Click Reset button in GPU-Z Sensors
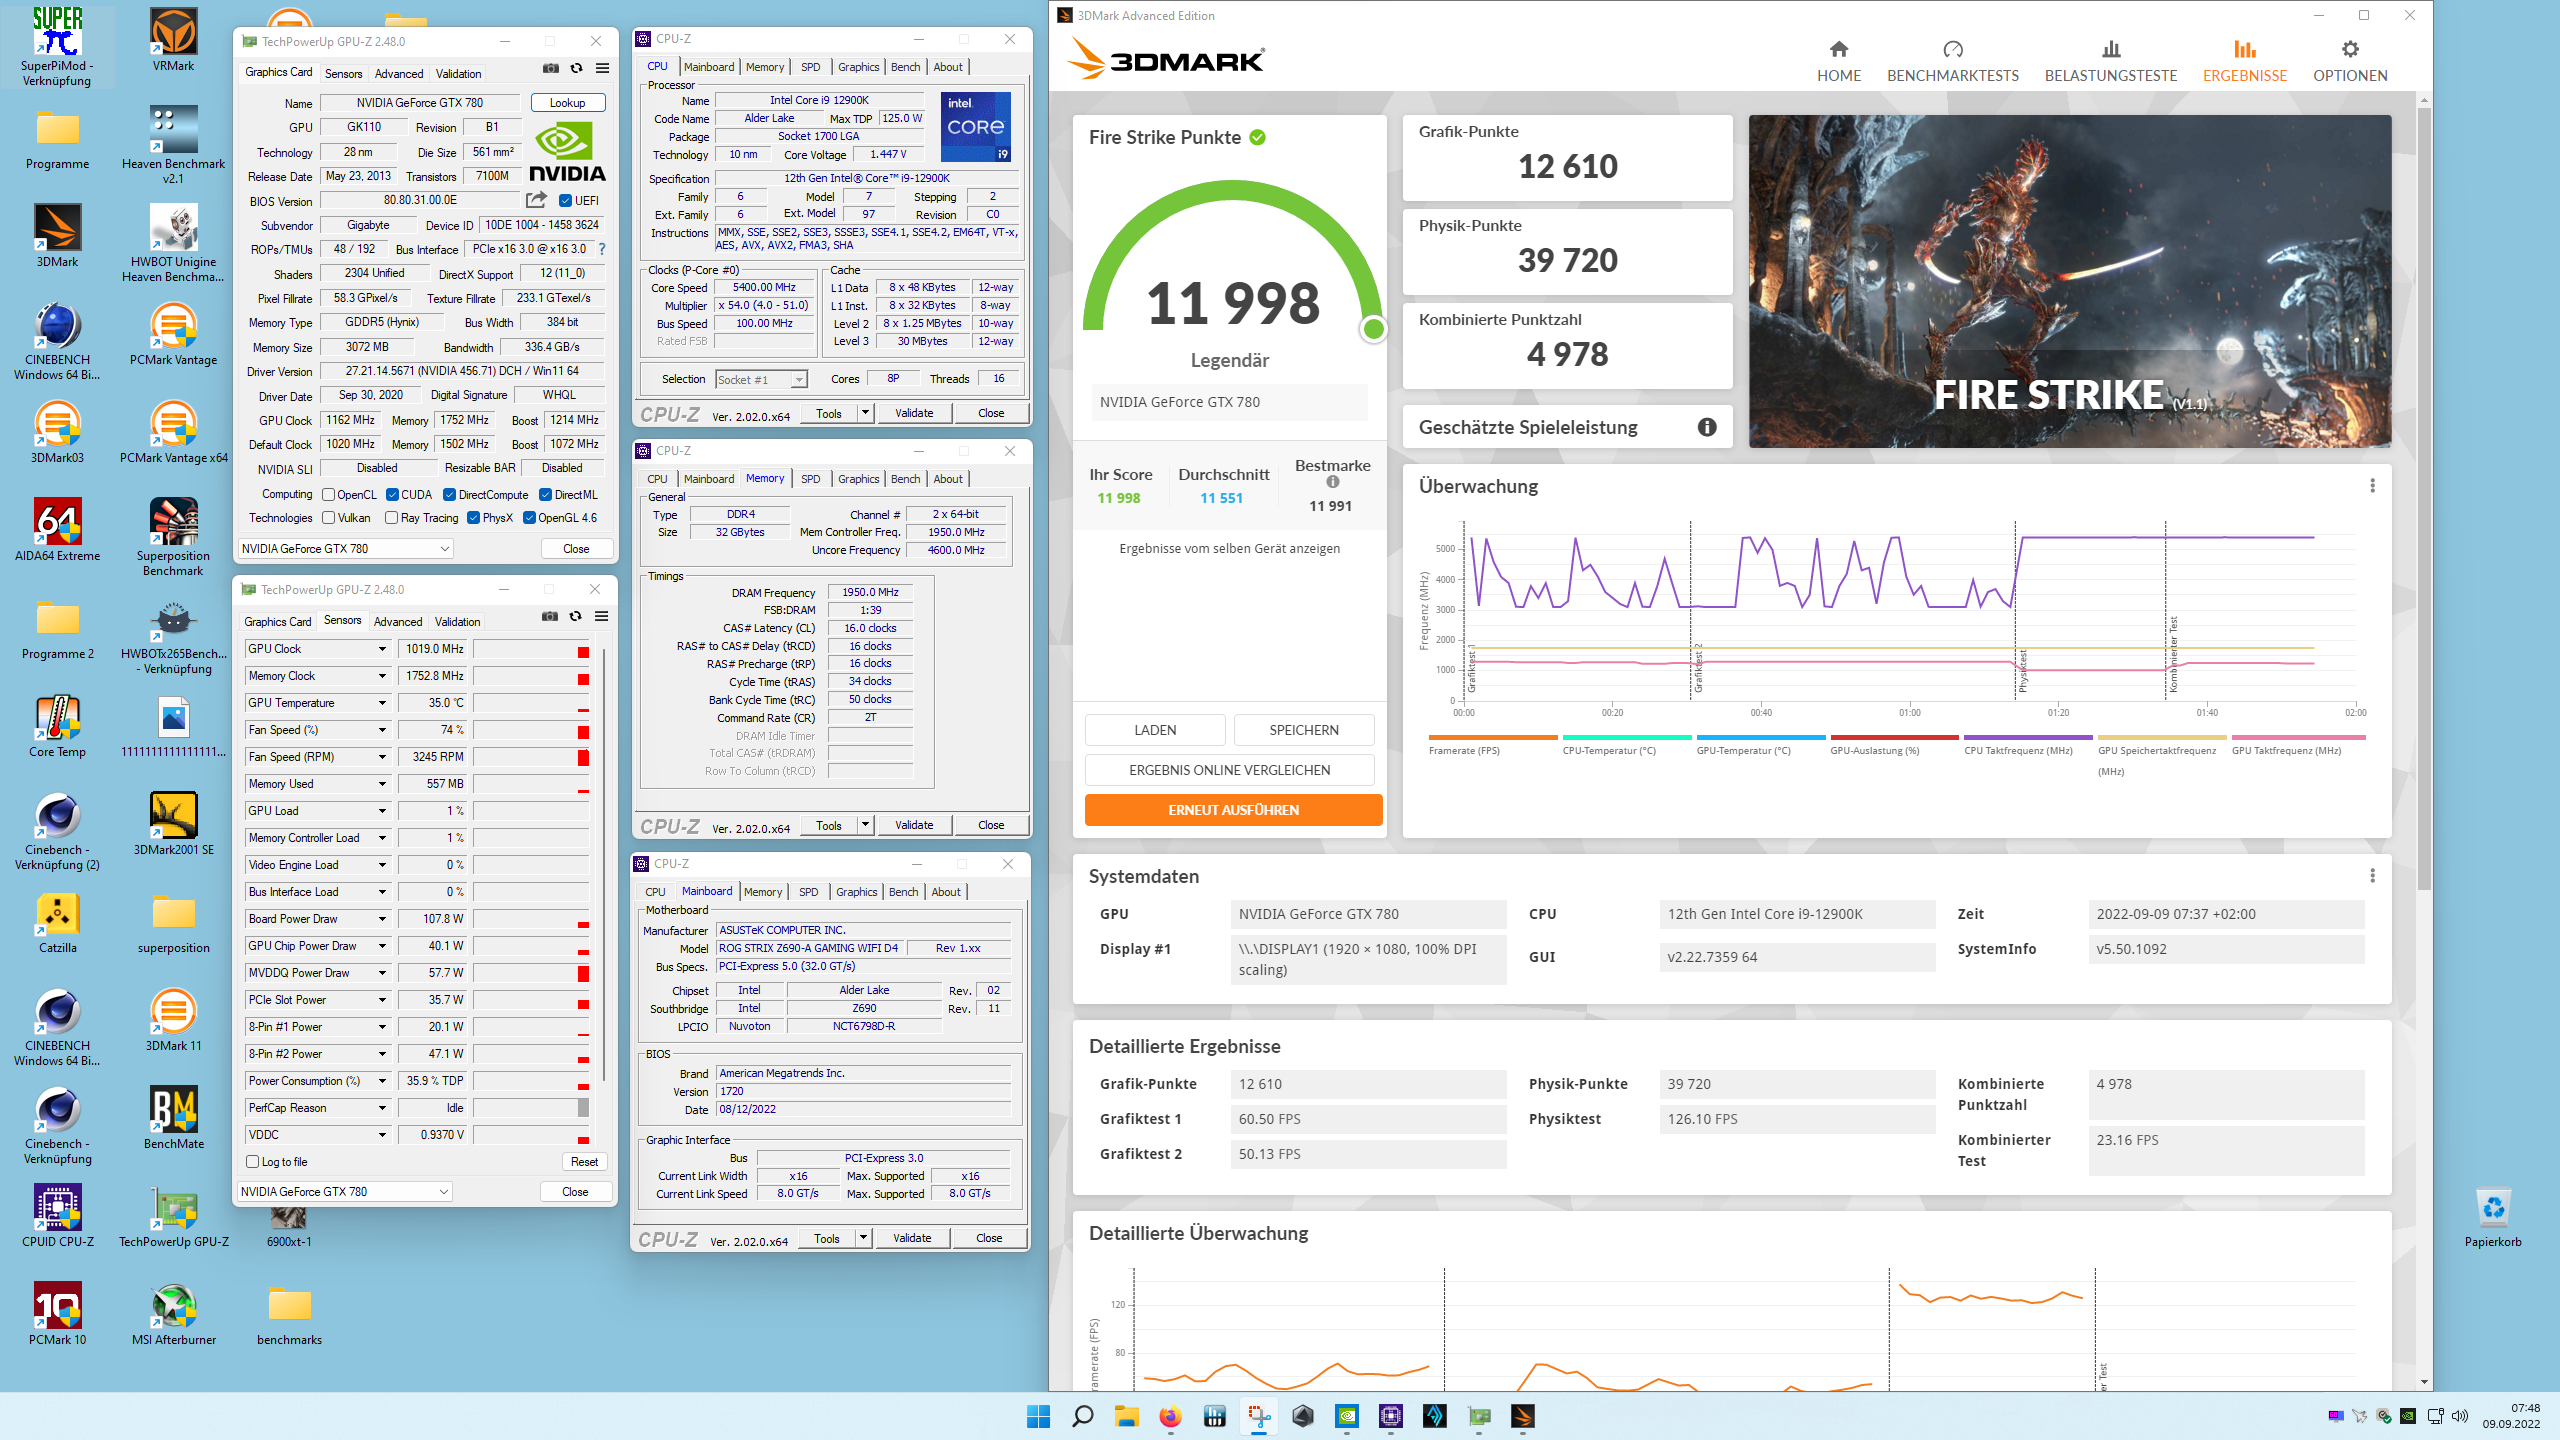 [x=584, y=1161]
